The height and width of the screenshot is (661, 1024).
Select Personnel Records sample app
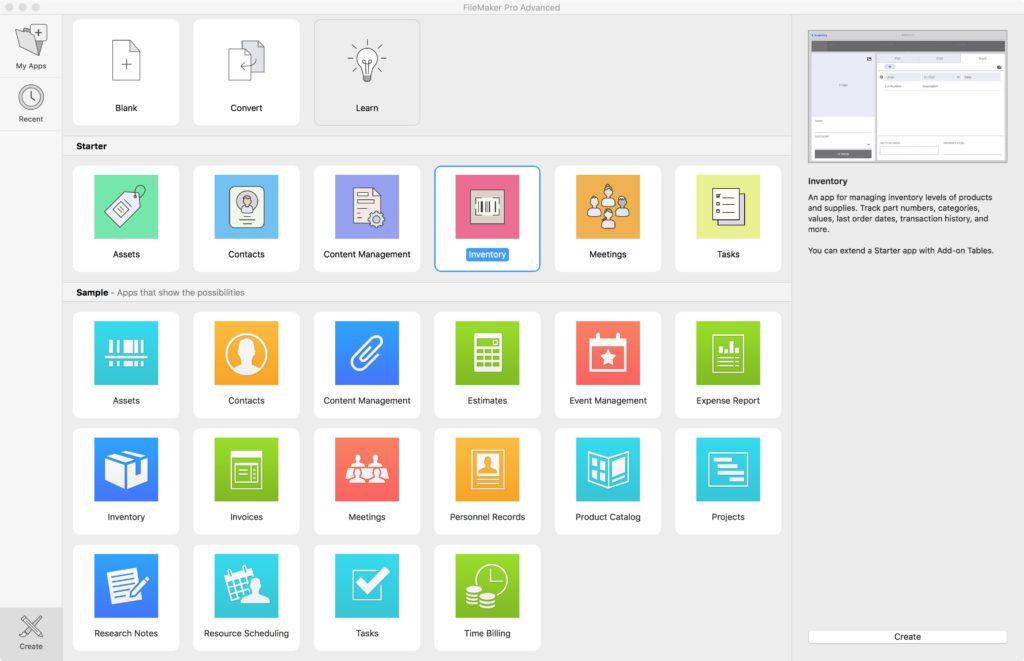pyautogui.click(x=487, y=480)
